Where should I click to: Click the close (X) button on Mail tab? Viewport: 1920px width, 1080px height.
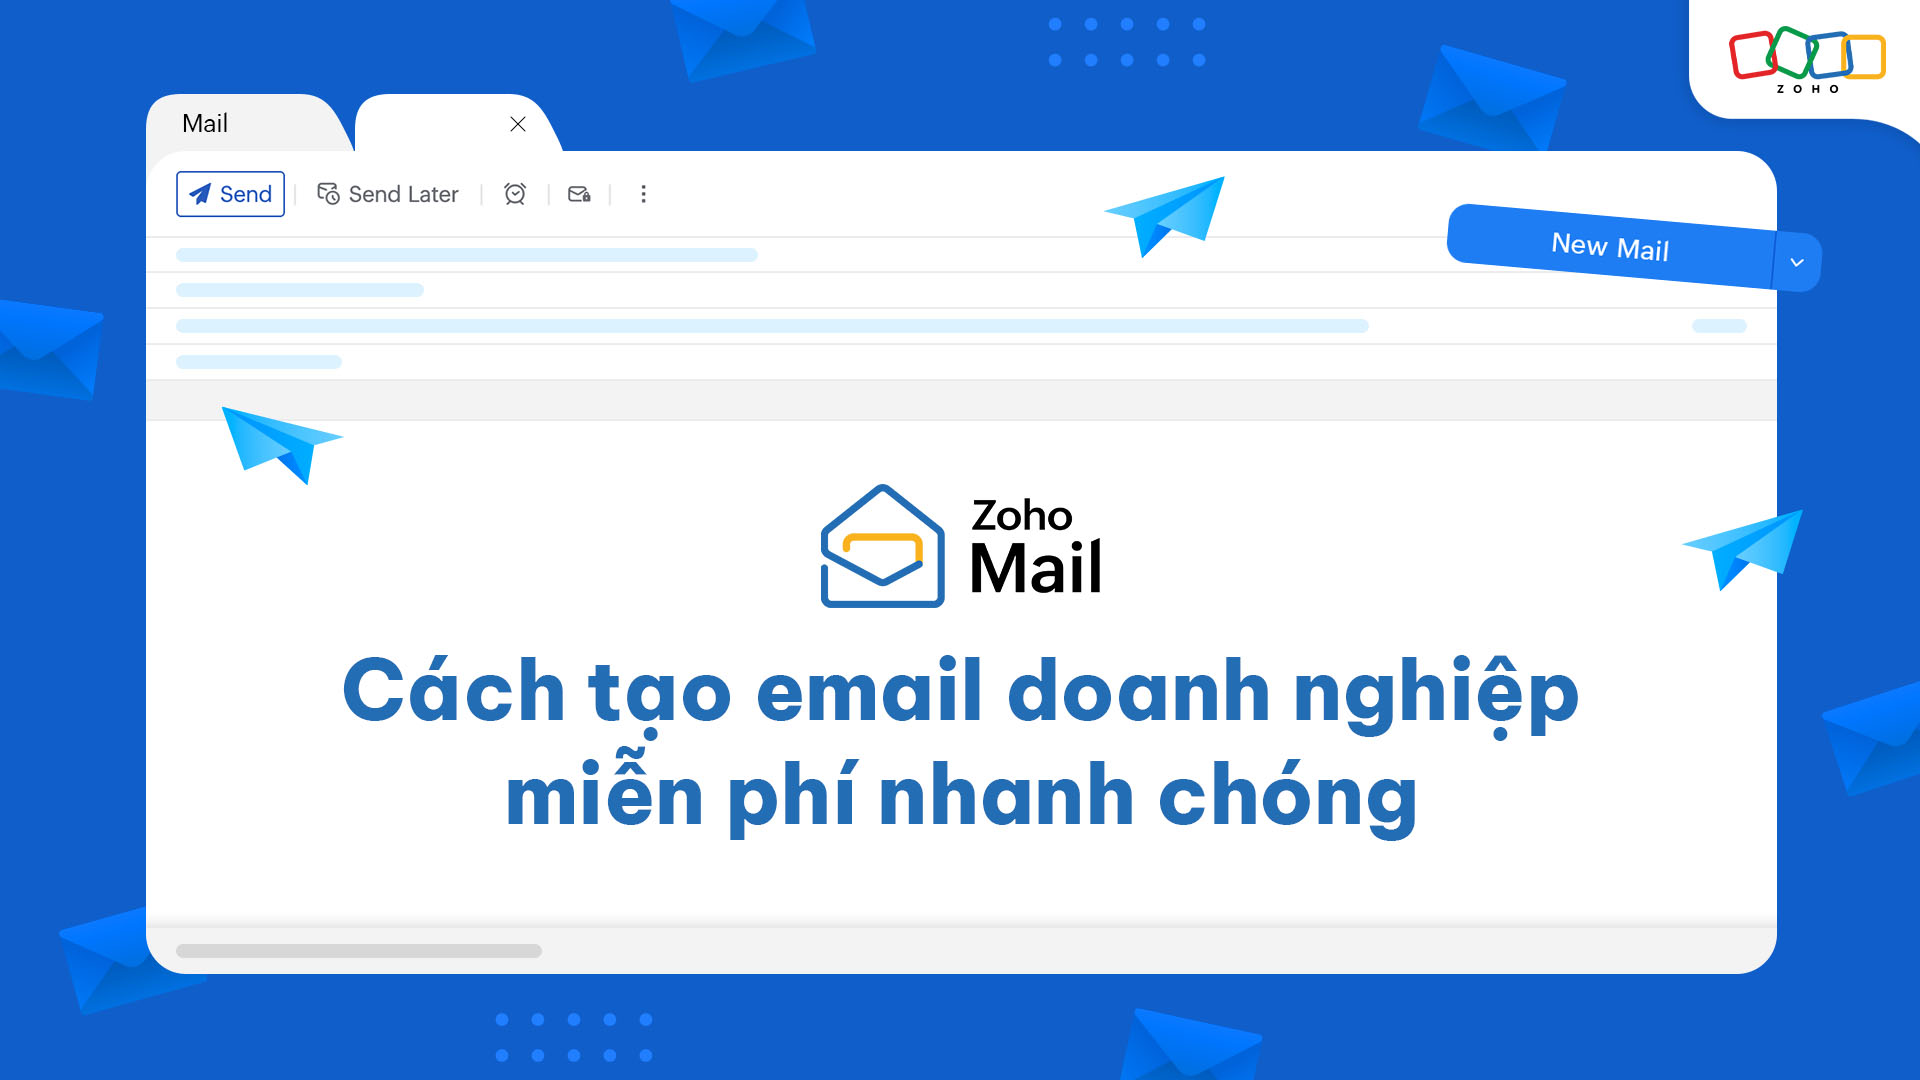click(x=517, y=123)
